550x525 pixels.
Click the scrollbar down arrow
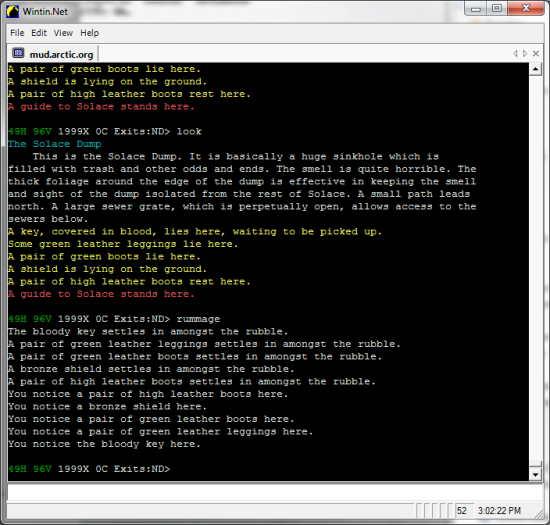click(535, 475)
